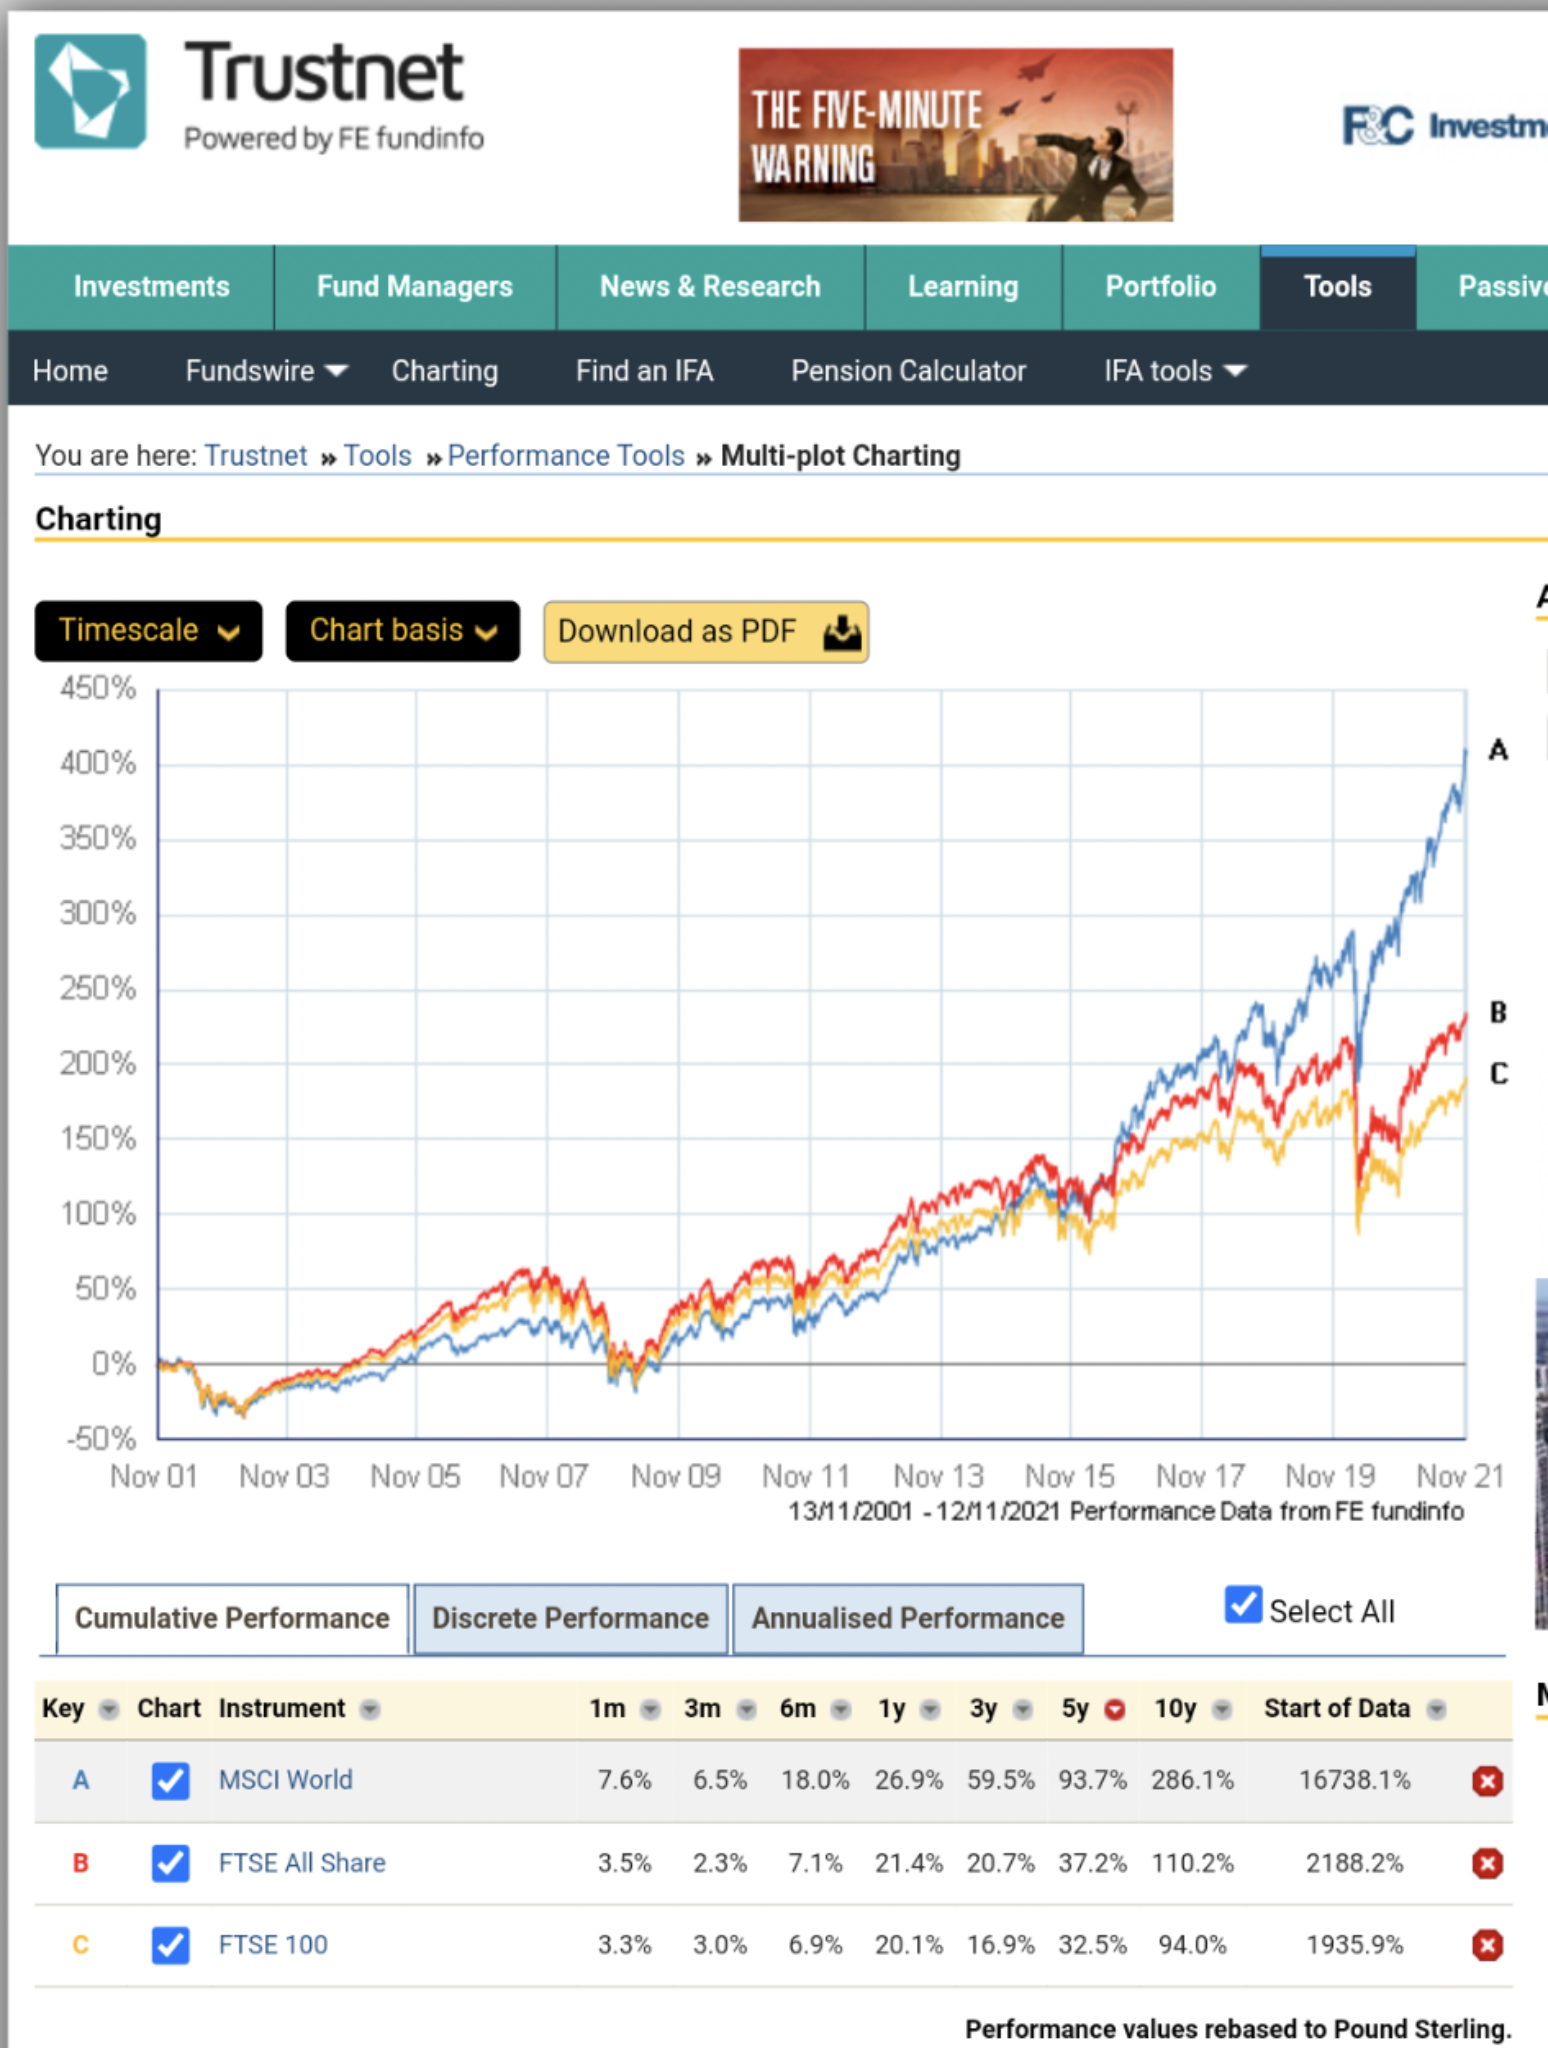1548x2048 pixels.
Task: Click the 94.0% 10y value
Action: pos(1192,1945)
